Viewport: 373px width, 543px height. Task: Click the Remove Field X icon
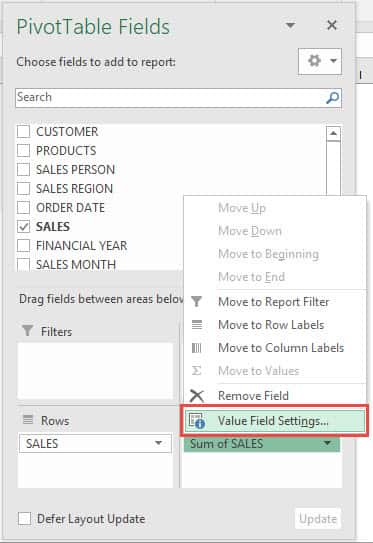[197, 395]
